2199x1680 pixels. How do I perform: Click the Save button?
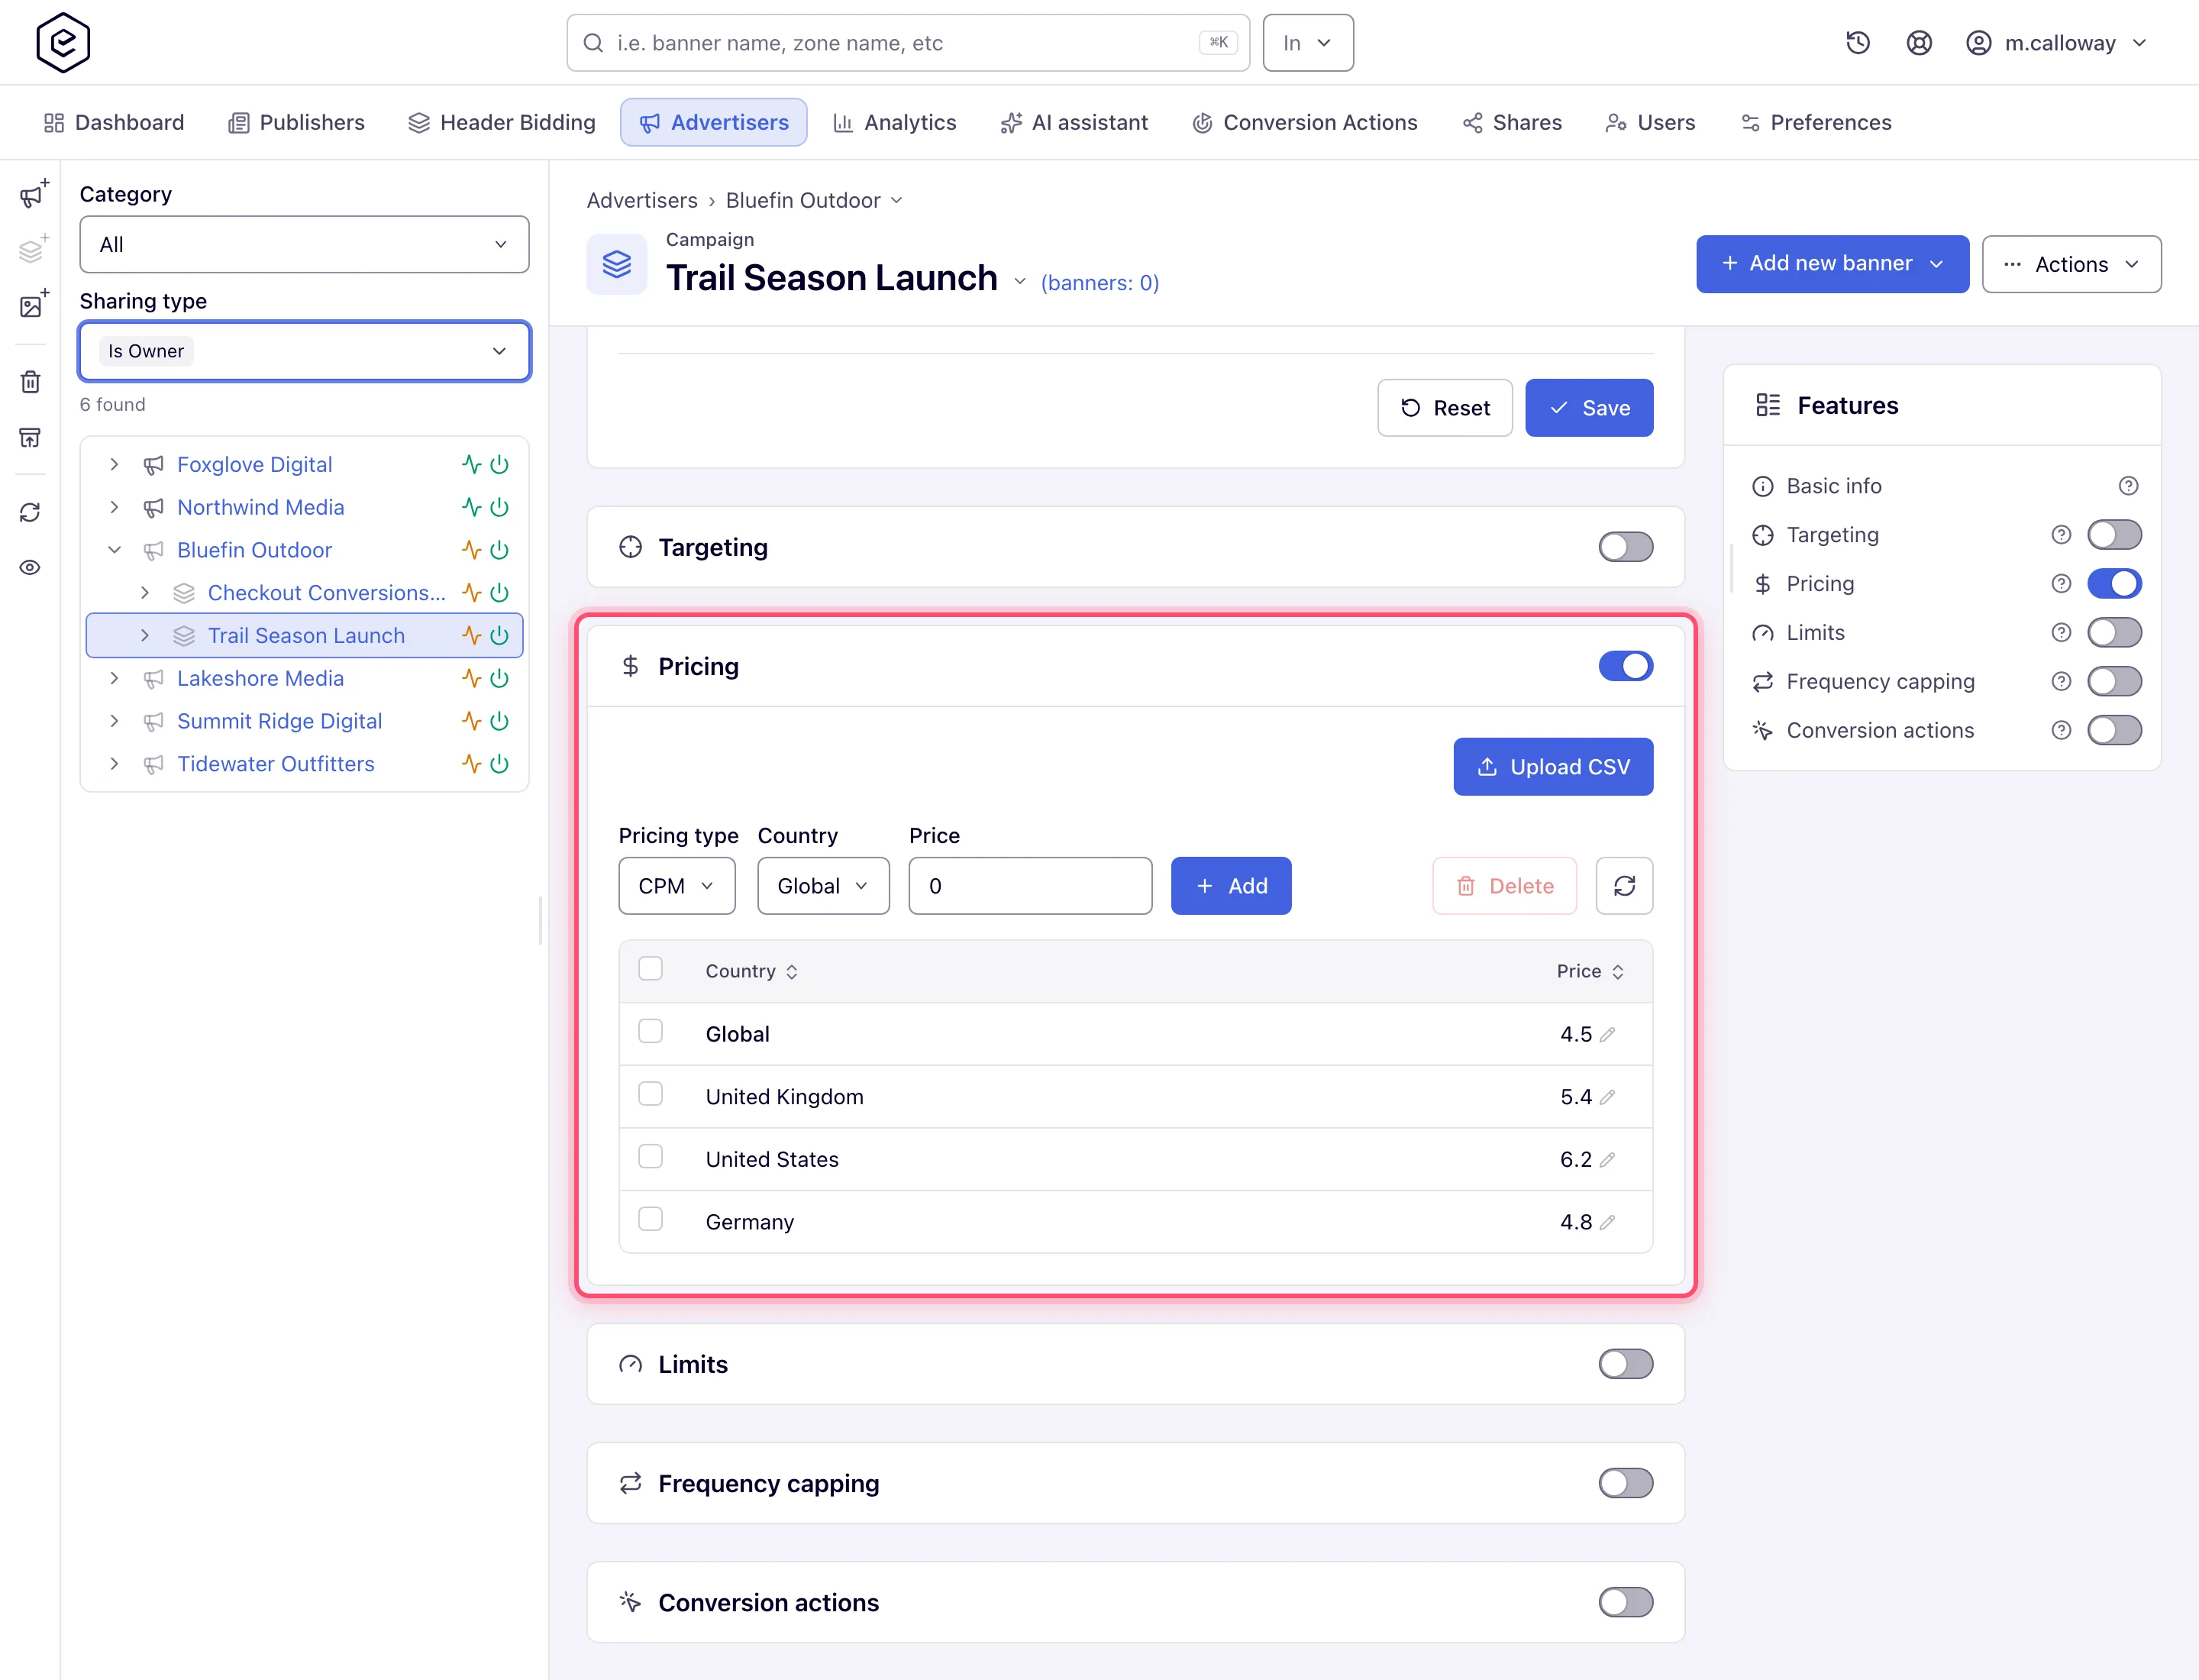pos(1589,408)
